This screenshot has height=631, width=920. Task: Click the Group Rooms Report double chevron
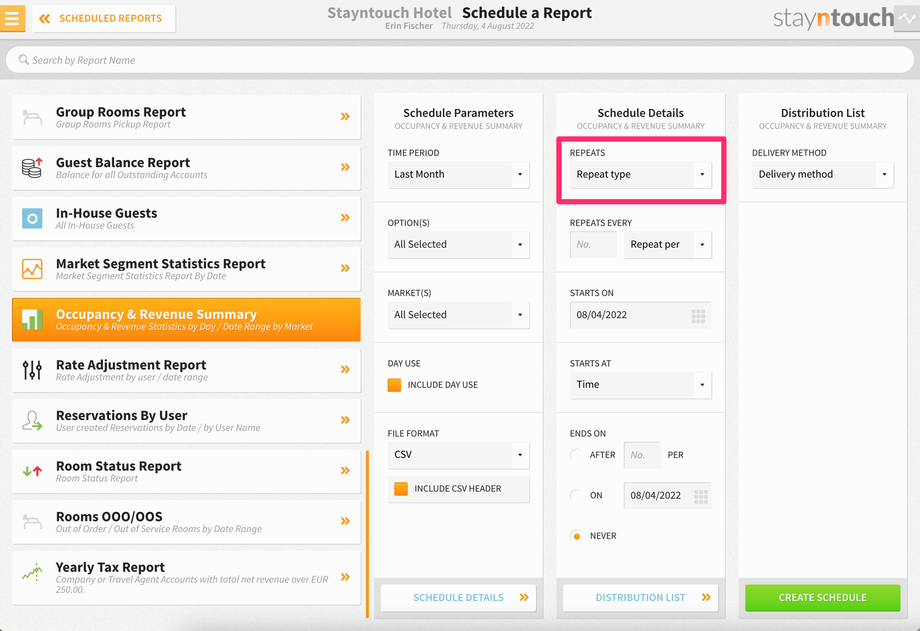click(x=345, y=117)
